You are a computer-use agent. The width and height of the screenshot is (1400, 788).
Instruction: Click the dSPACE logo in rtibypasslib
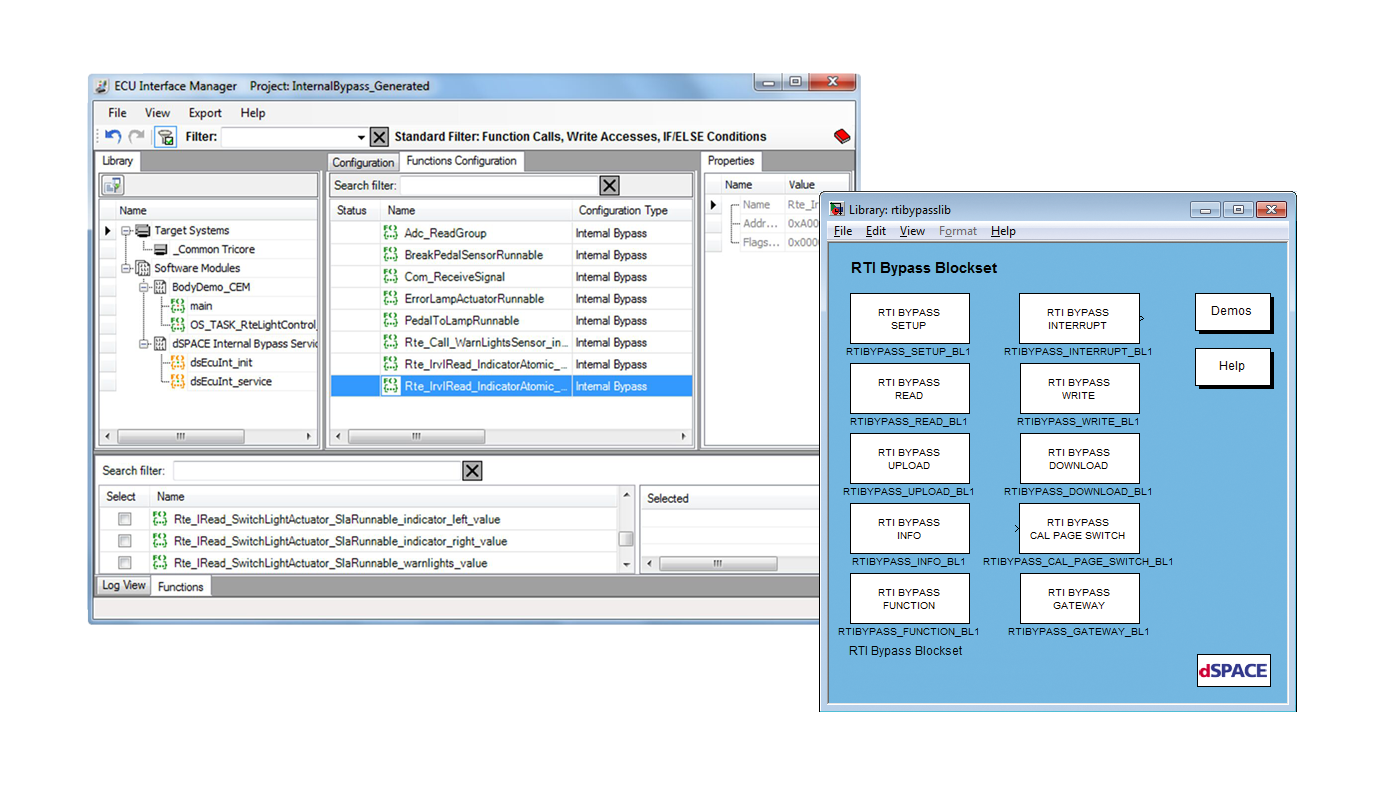1233,671
